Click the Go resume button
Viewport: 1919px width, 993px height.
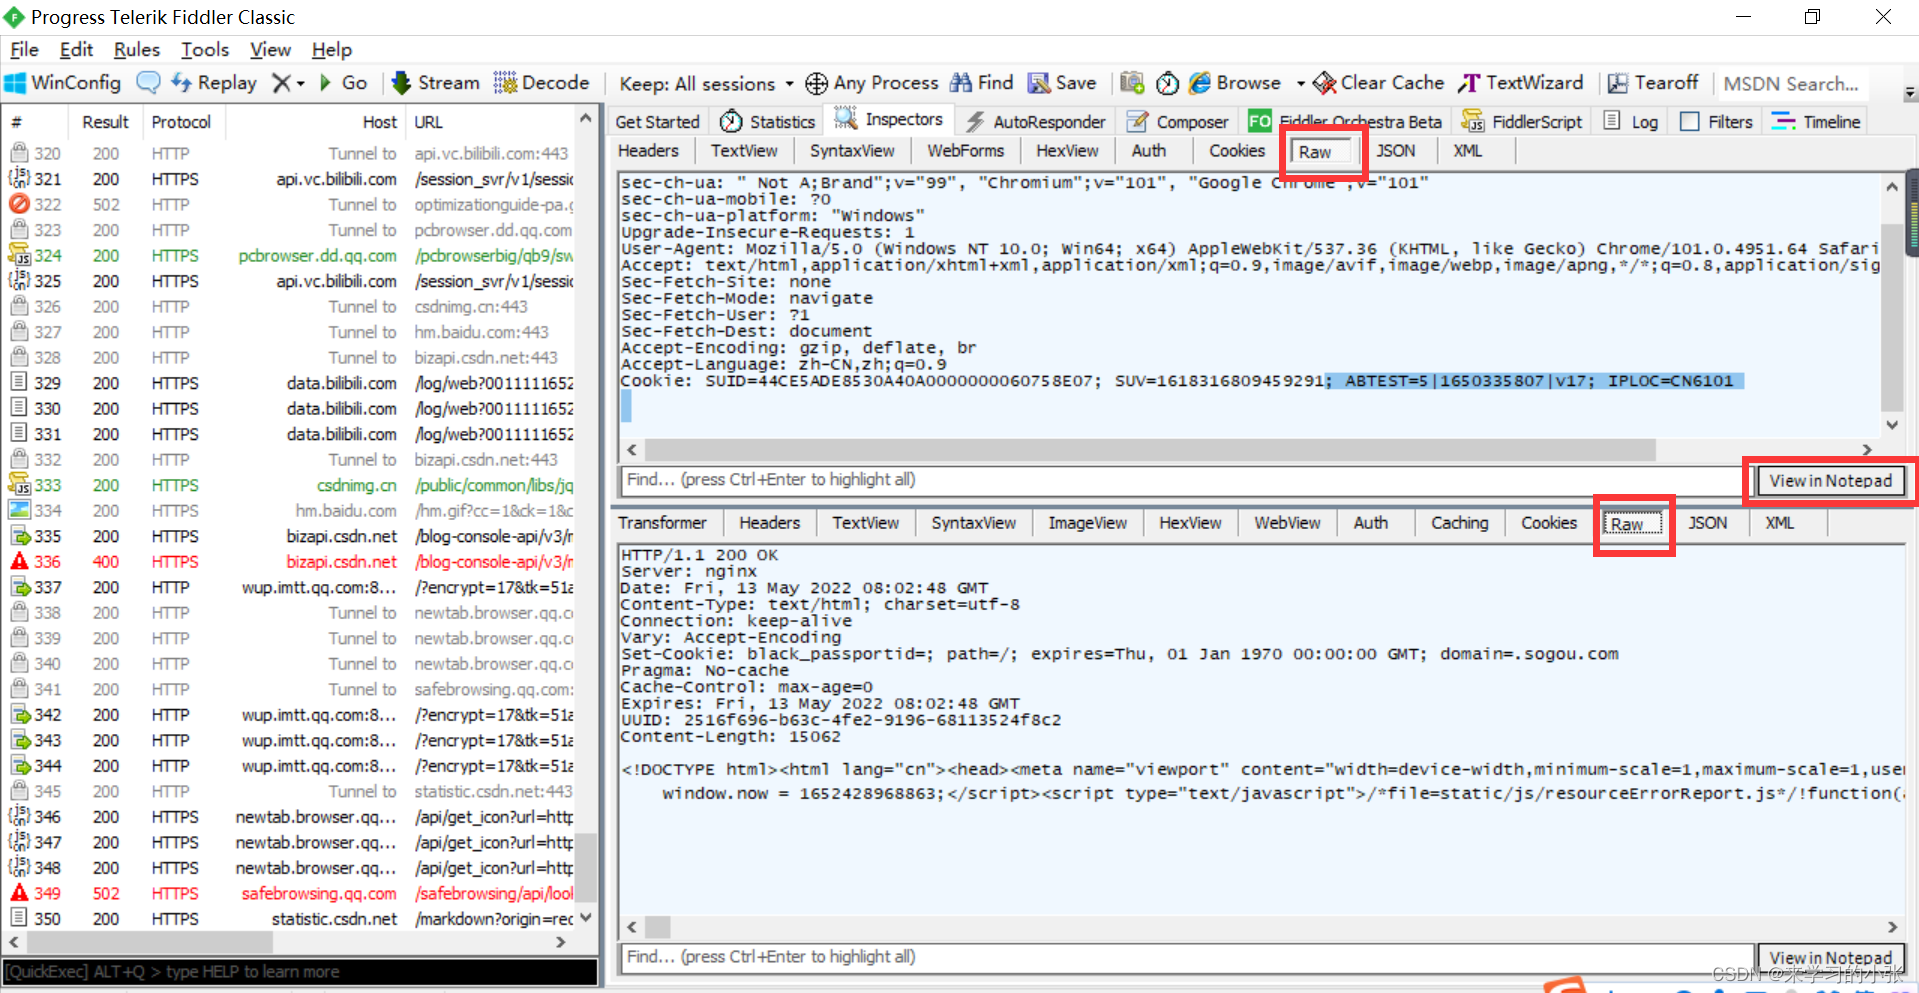click(x=343, y=83)
